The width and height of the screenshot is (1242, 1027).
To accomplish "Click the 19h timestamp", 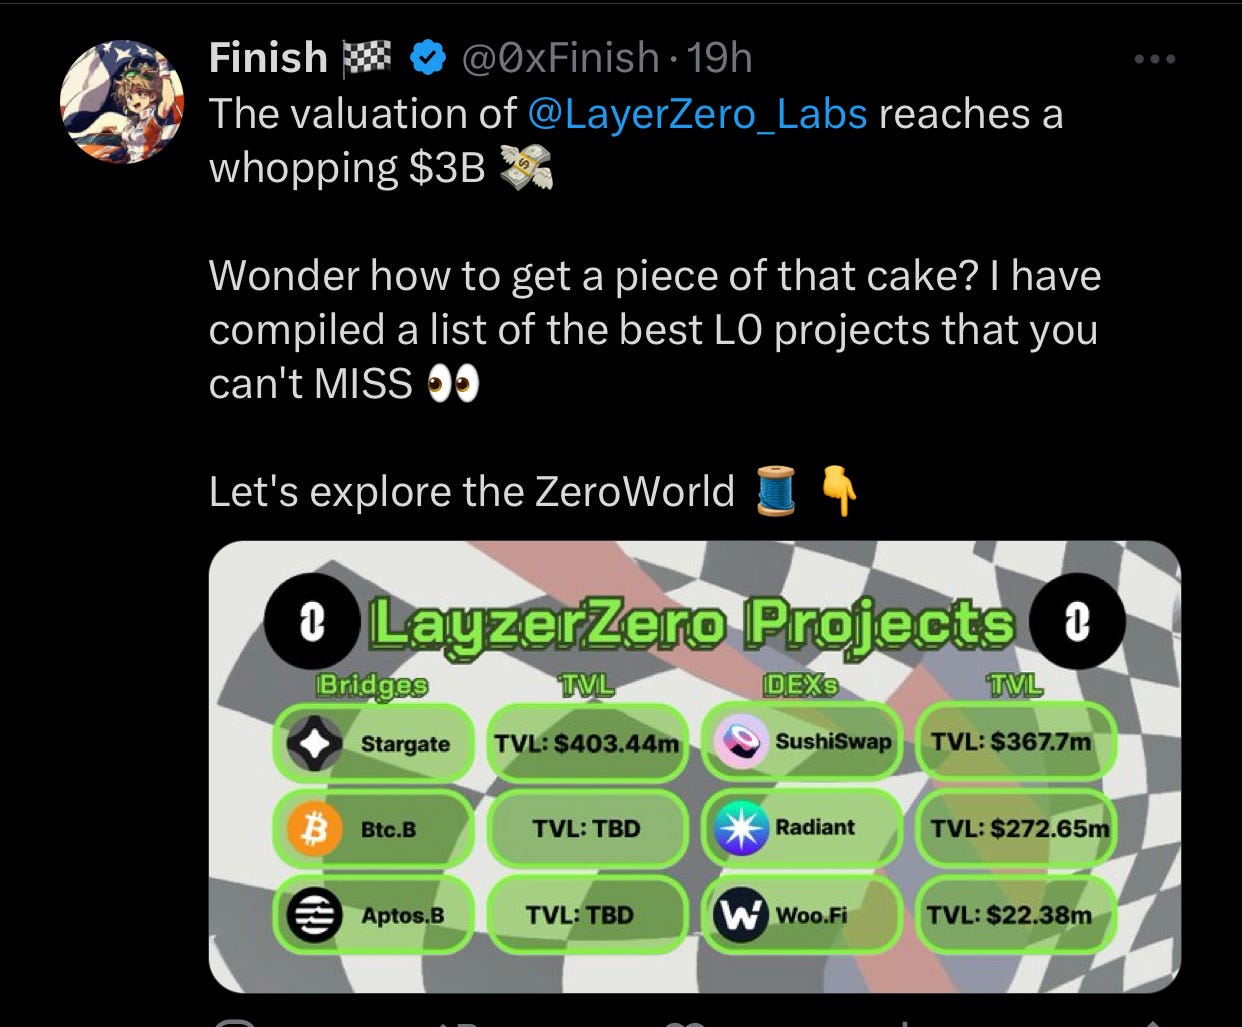I will (x=719, y=59).
